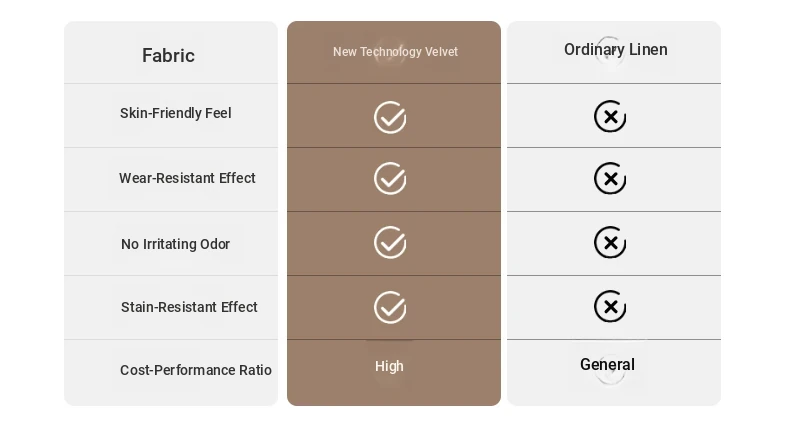The height and width of the screenshot is (448, 790).
Task: Click the No Irritating Odor row label
Action: 175,244
